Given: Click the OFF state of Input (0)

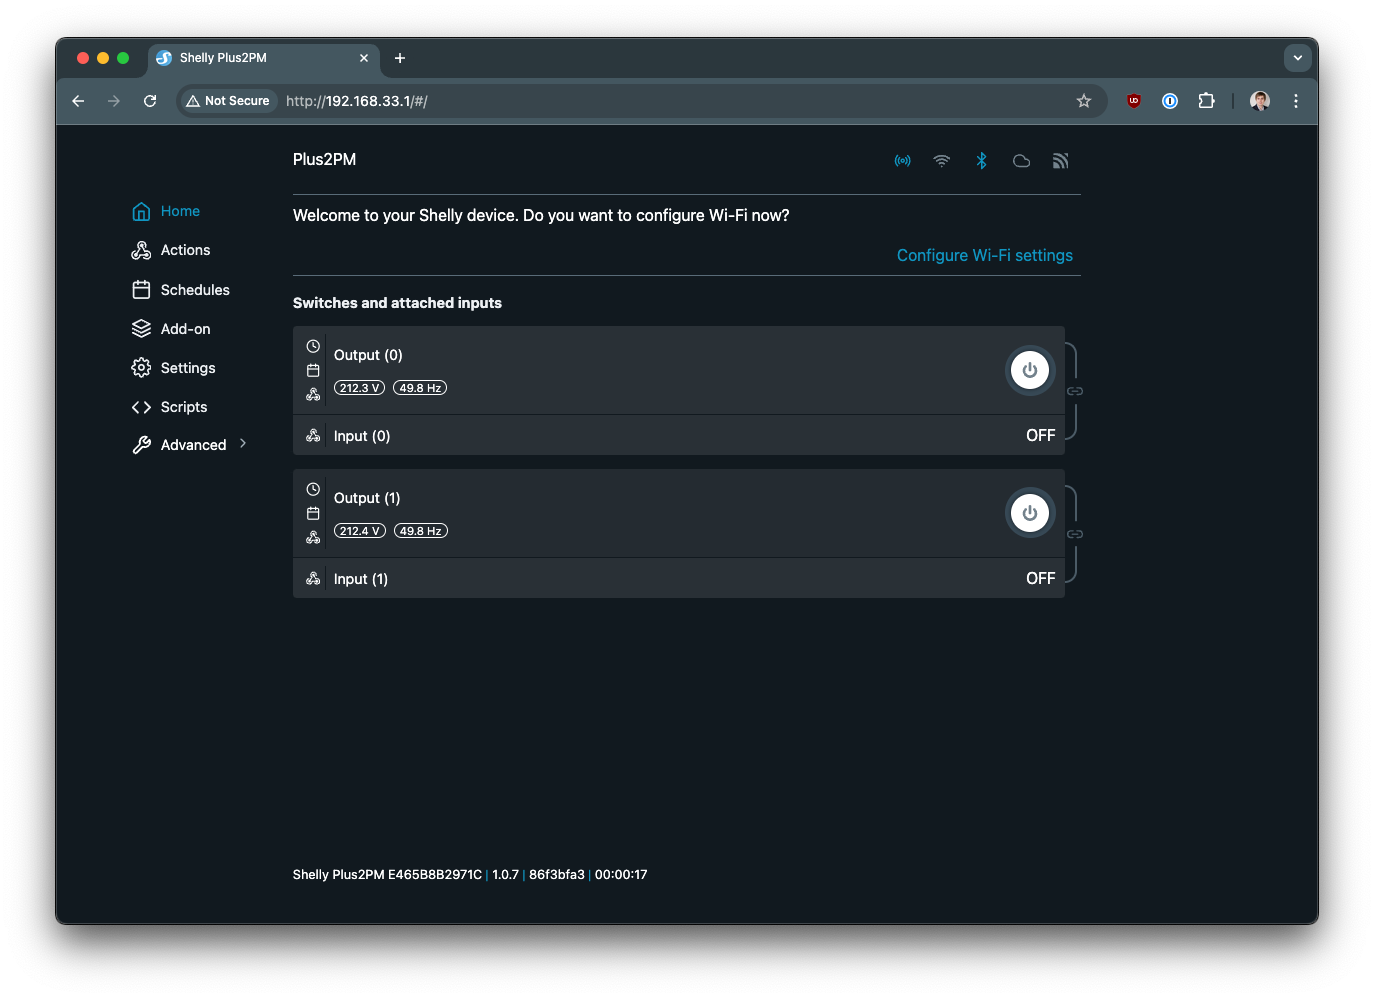Looking at the screenshot, I should tap(1041, 436).
